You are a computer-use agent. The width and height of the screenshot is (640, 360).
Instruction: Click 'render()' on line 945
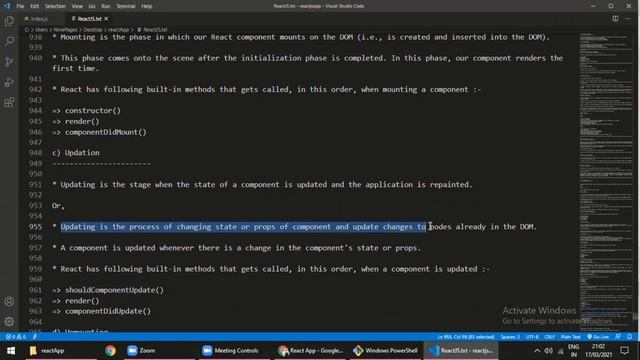[82, 121]
